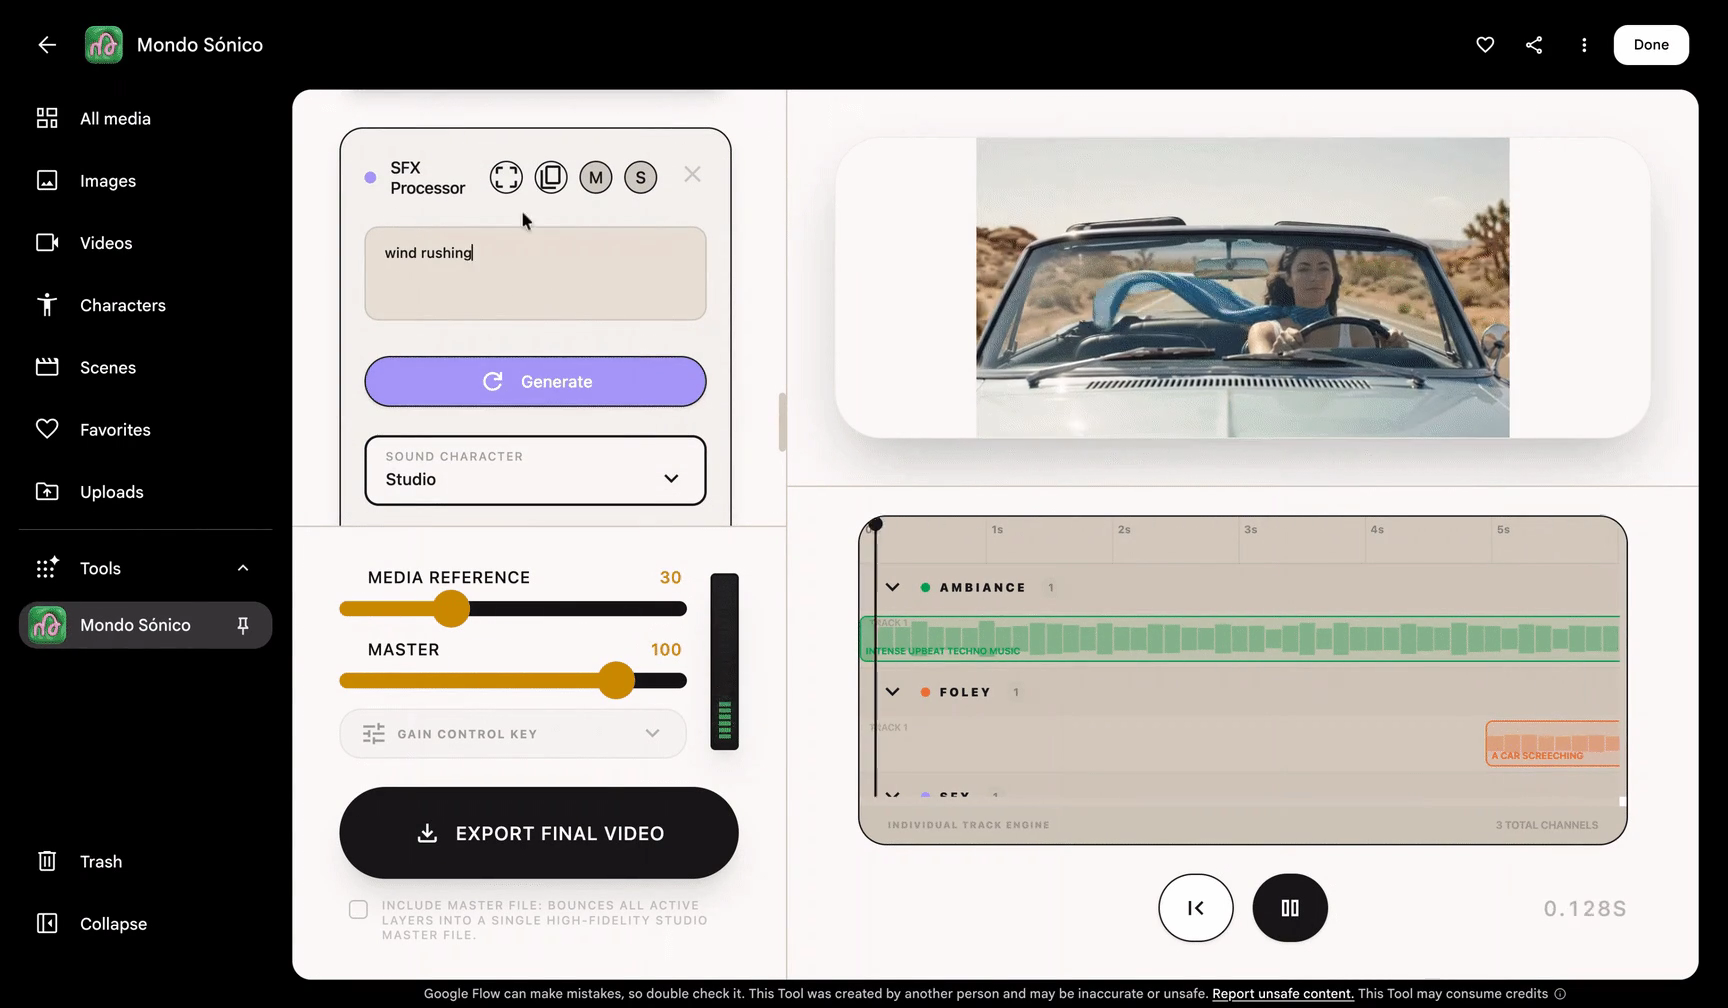Open All media in sidebar
Image resolution: width=1728 pixels, height=1008 pixels.
[x=145, y=118]
